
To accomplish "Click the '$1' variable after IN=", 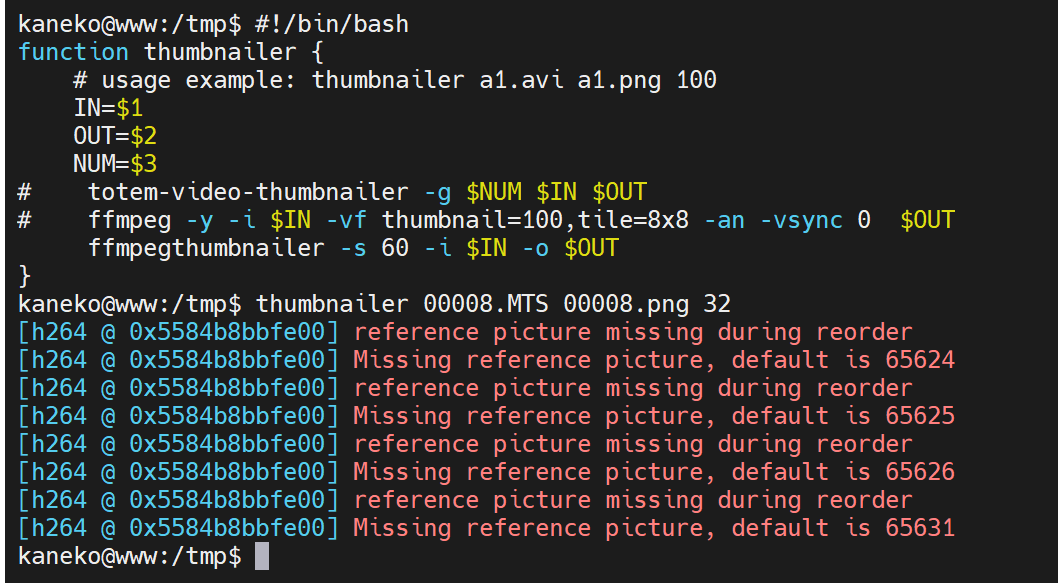I will (x=129, y=108).
